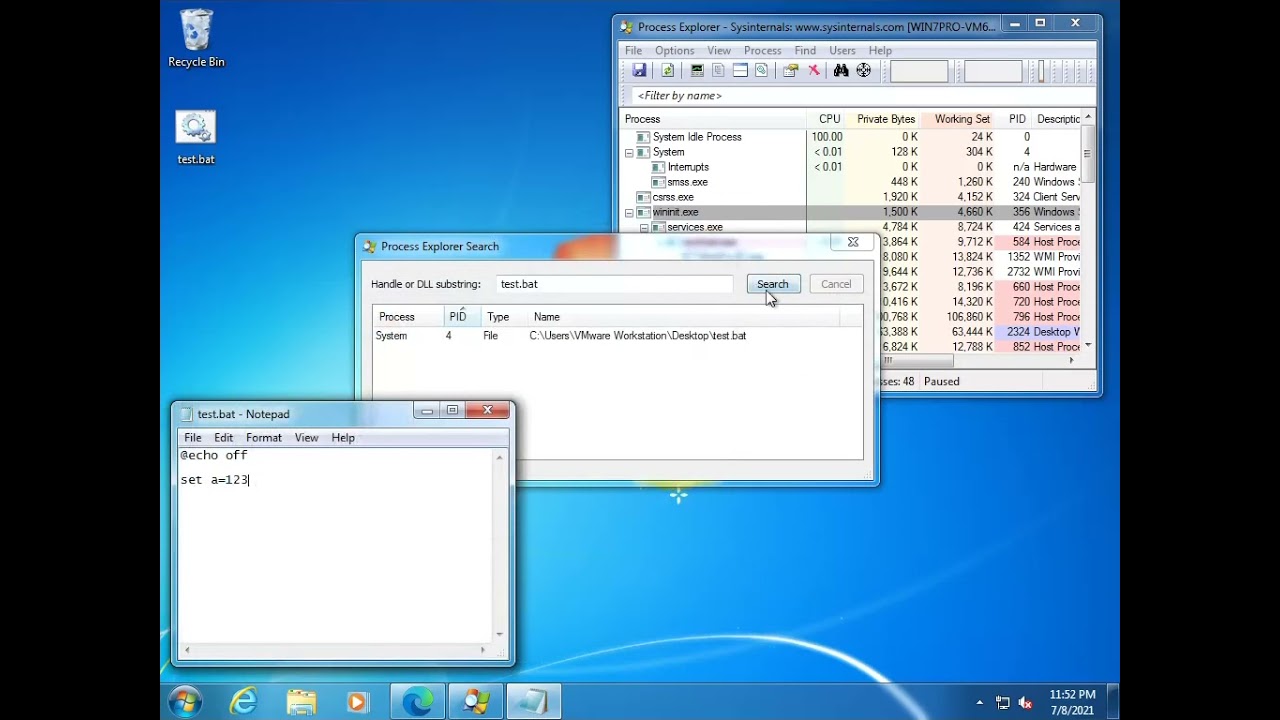
Task: Sort search results by Type column
Action: [x=503, y=317]
